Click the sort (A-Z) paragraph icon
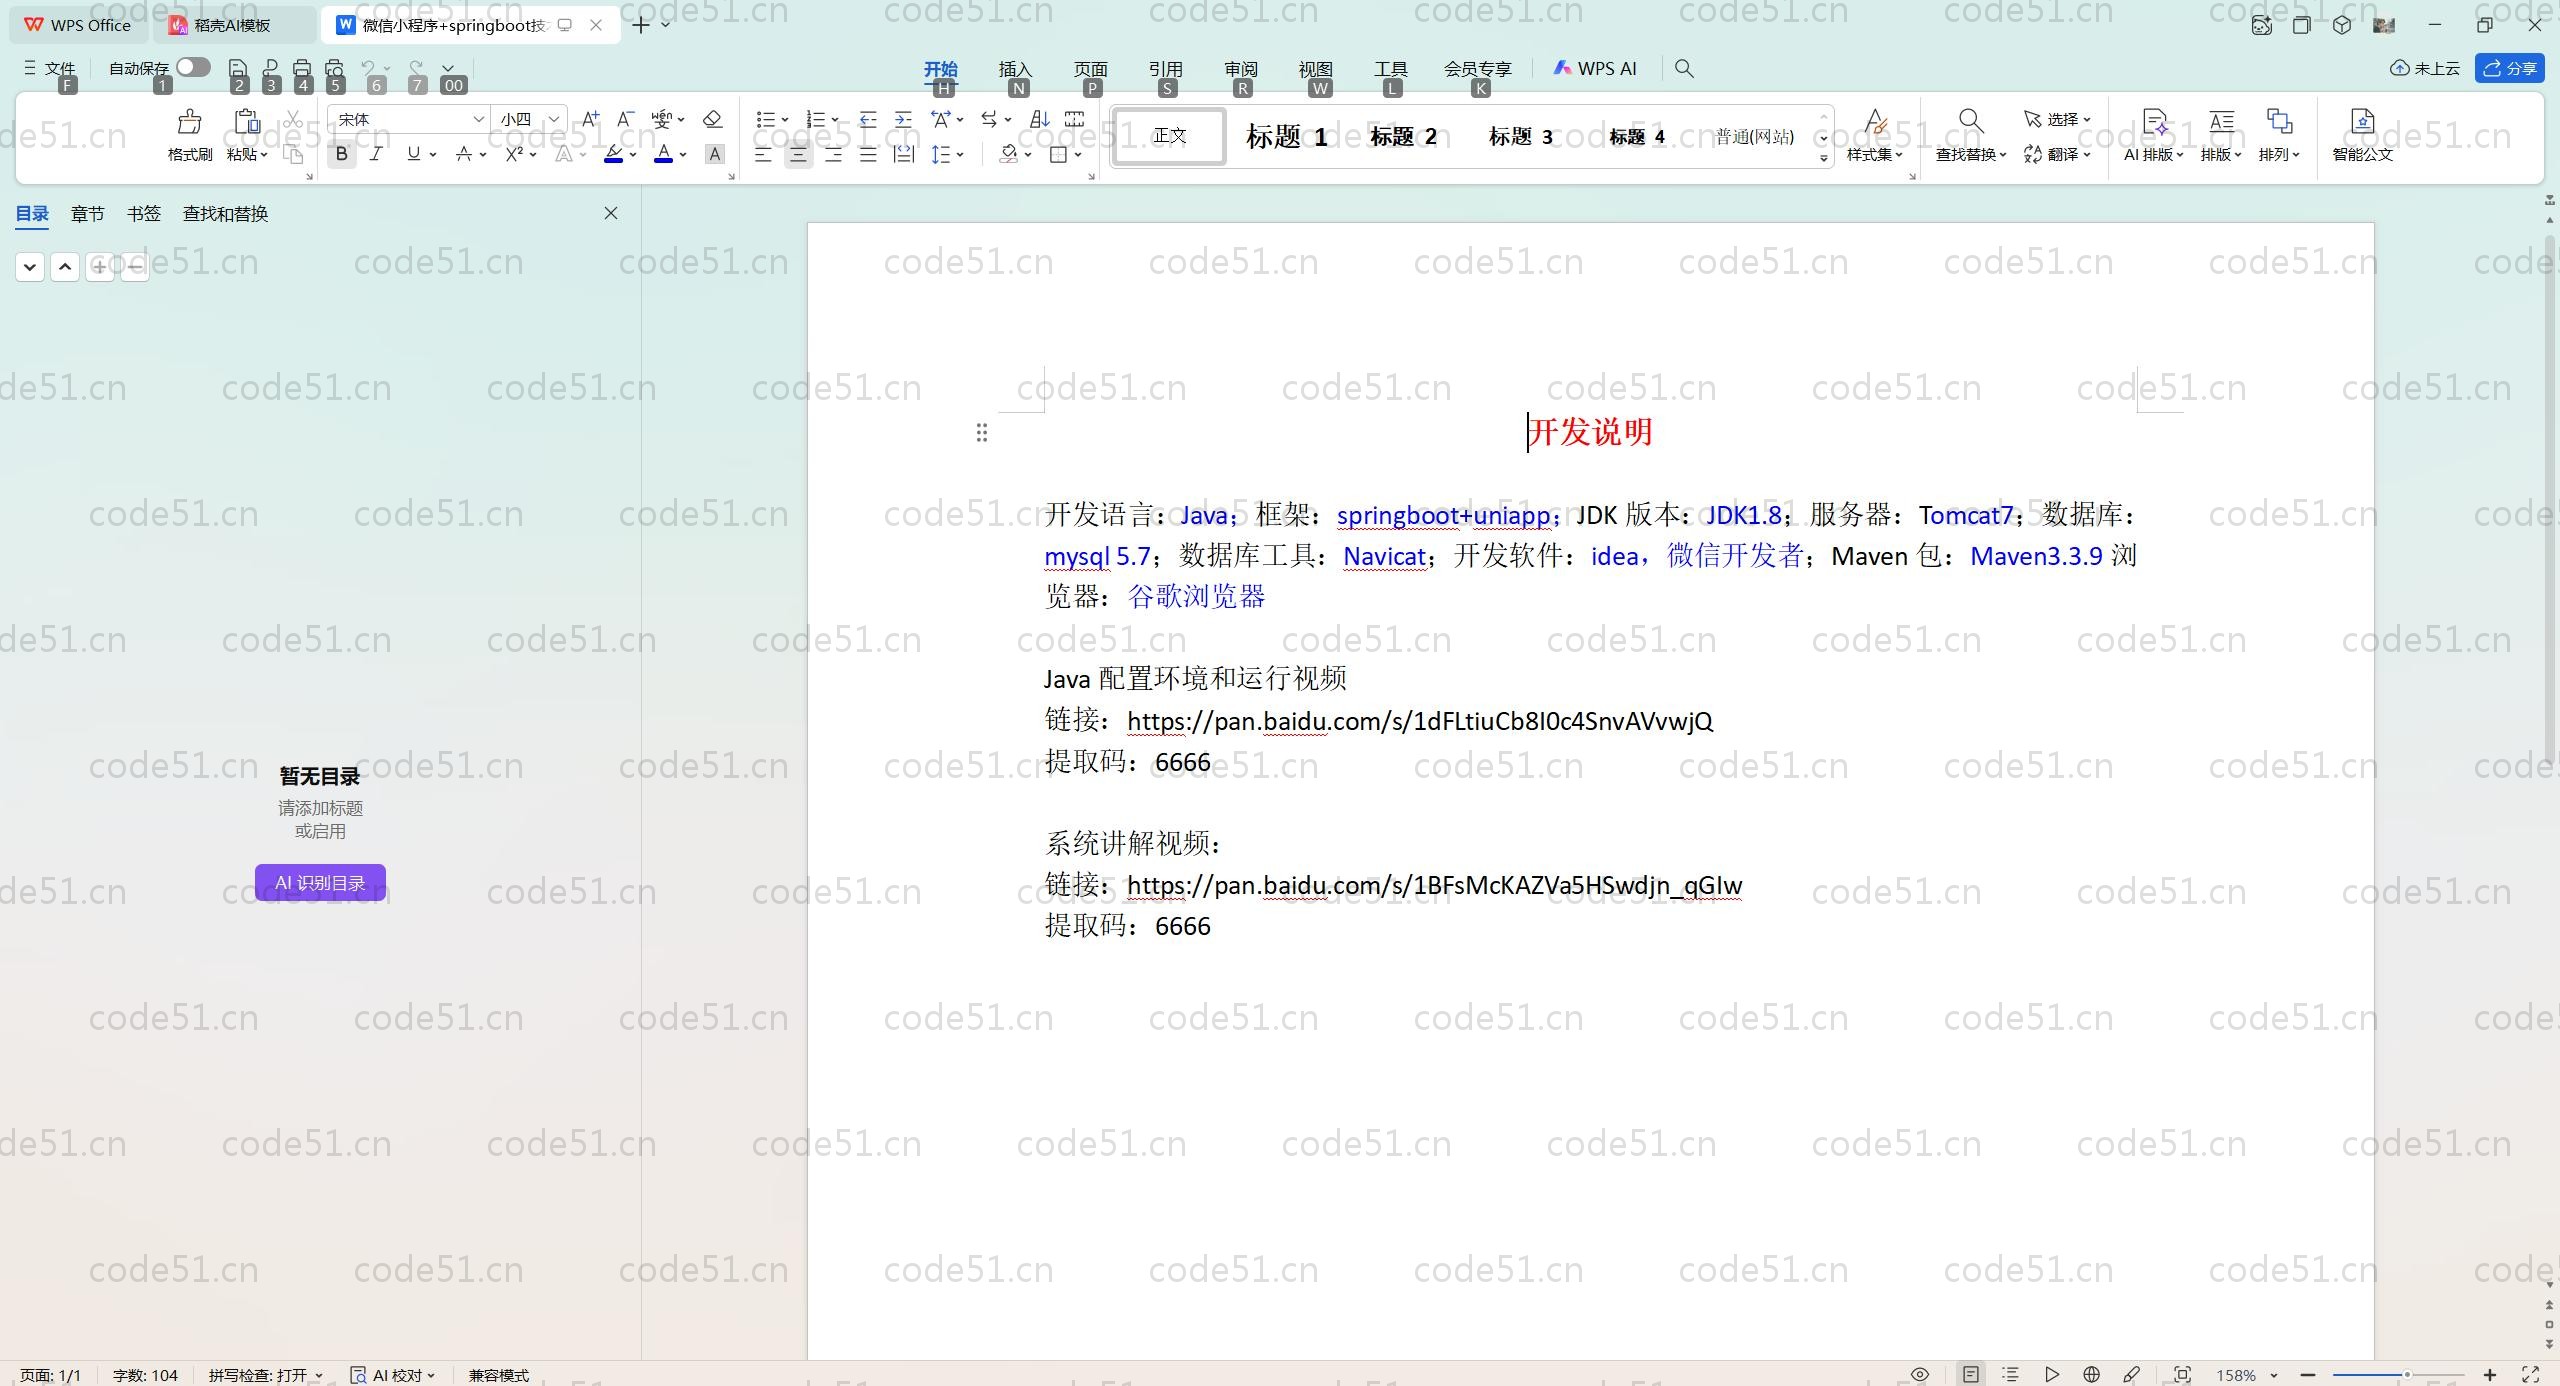The height and width of the screenshot is (1386, 2560). (1039, 119)
